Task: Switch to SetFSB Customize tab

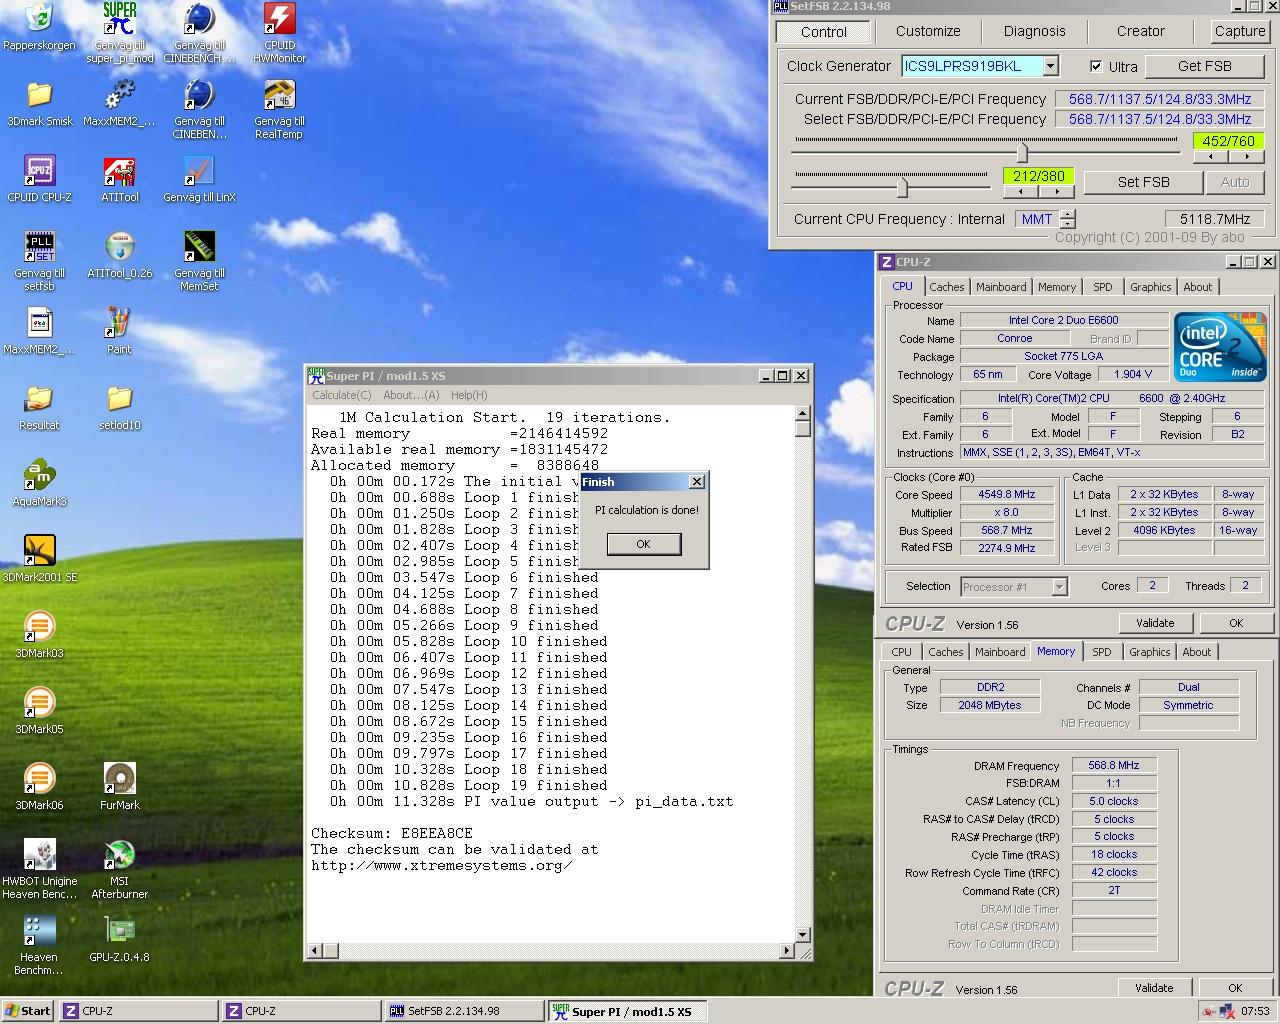Action: (x=927, y=31)
